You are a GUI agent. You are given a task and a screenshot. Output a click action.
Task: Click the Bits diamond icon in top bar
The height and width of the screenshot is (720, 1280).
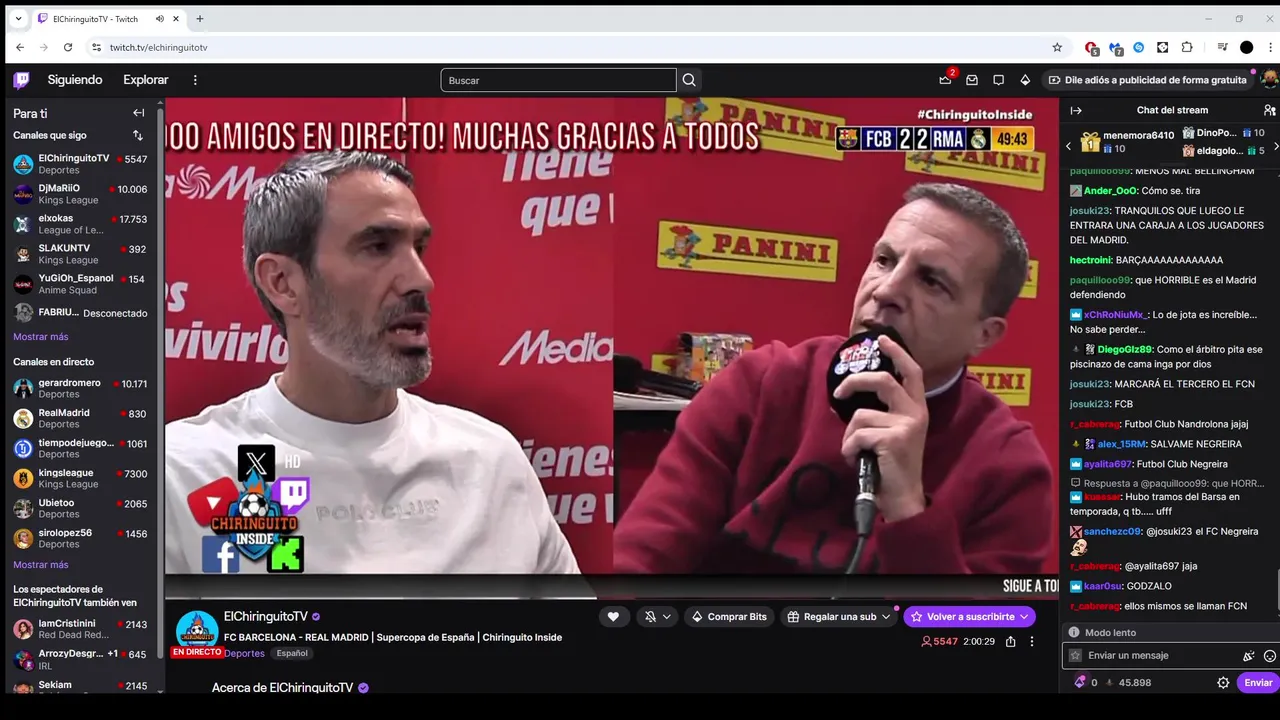point(1025,80)
